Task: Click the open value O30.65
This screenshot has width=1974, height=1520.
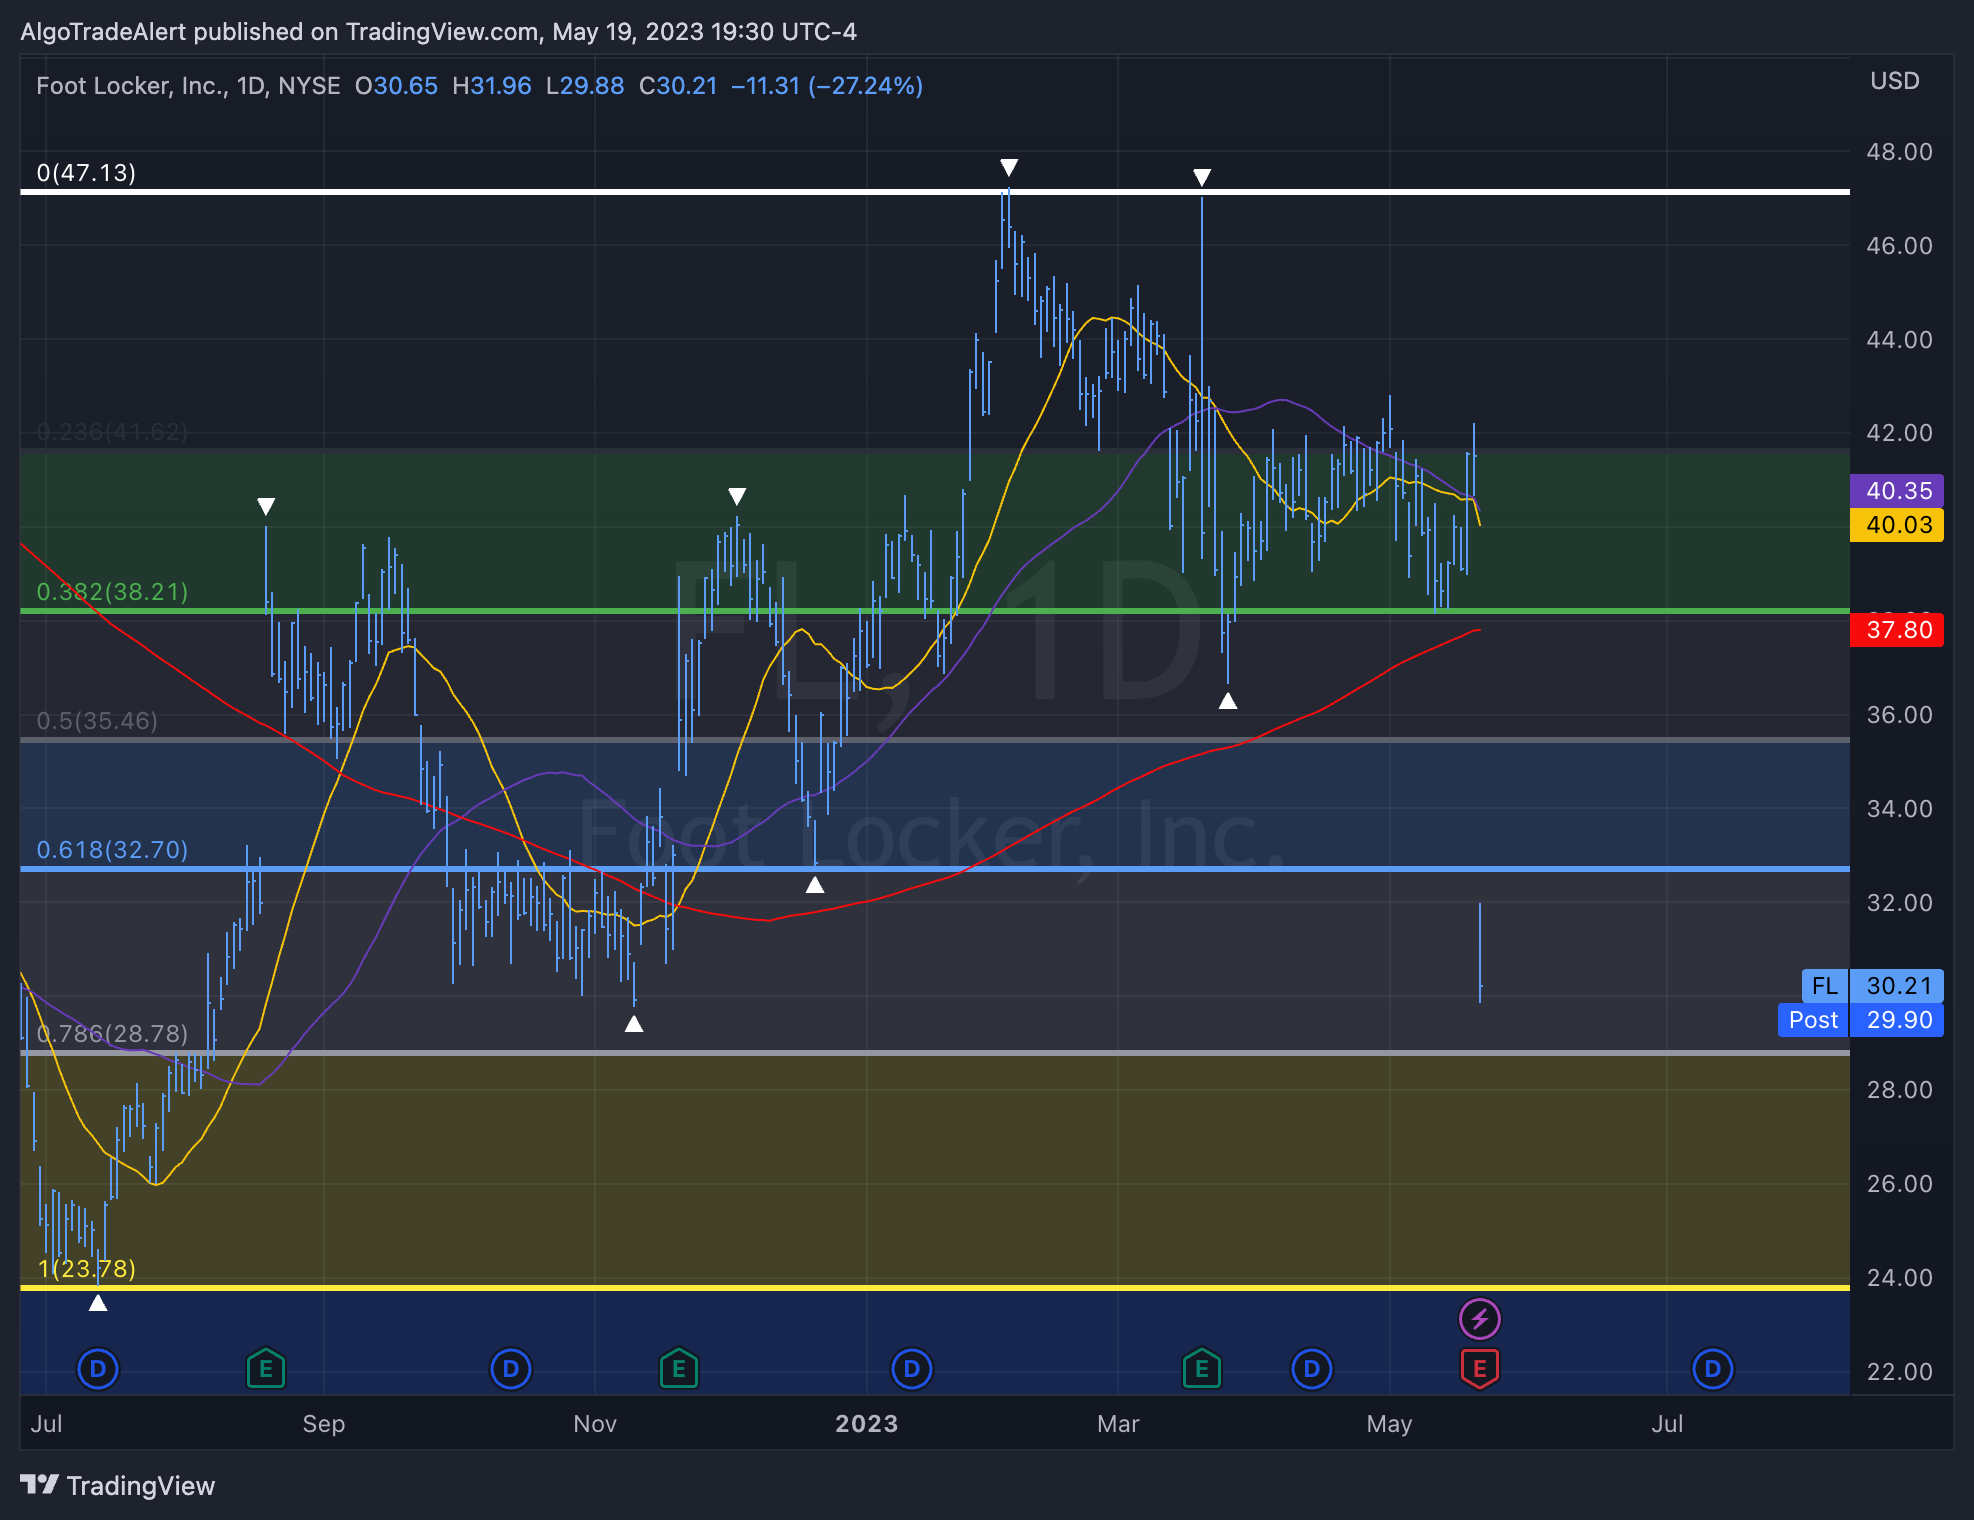Action: pos(396,86)
